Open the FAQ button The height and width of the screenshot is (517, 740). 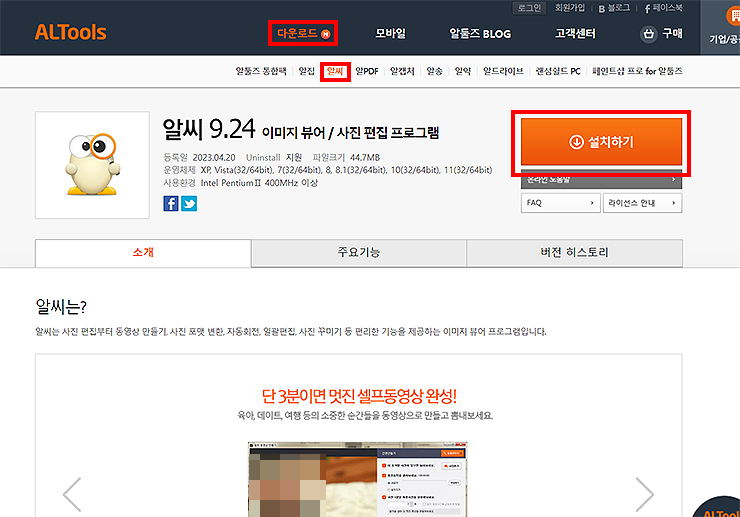click(561, 203)
